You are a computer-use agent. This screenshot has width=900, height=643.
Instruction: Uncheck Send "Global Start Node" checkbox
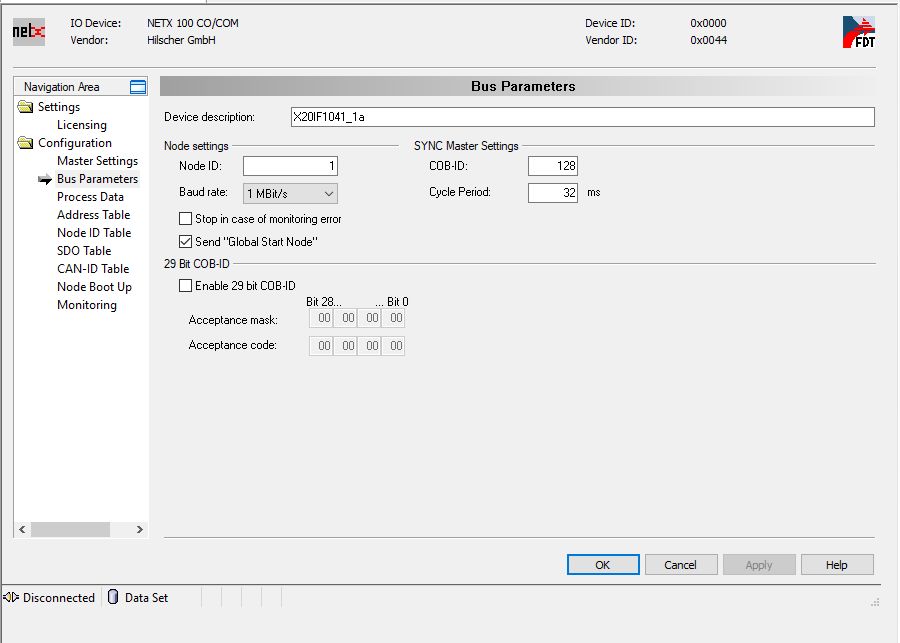(x=185, y=241)
